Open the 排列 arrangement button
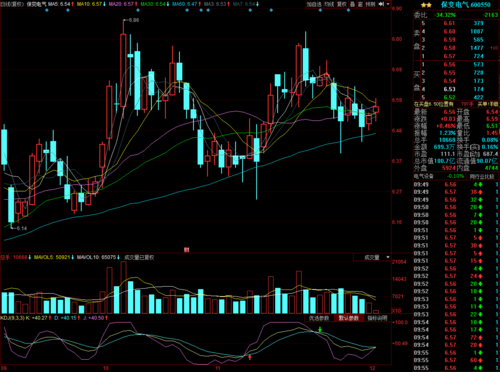Image resolution: width=500 pixels, height=372 pixels. click(371, 4)
